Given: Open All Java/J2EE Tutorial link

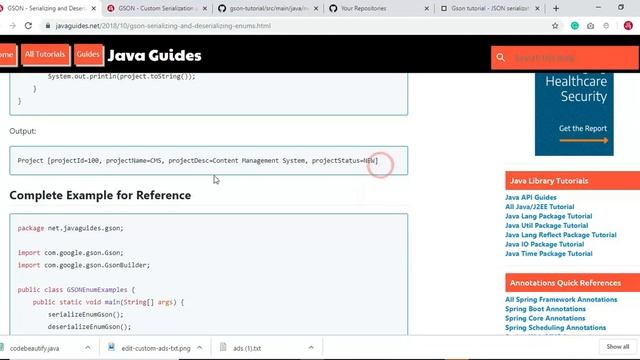Looking at the screenshot, I should pyautogui.click(x=540, y=207).
